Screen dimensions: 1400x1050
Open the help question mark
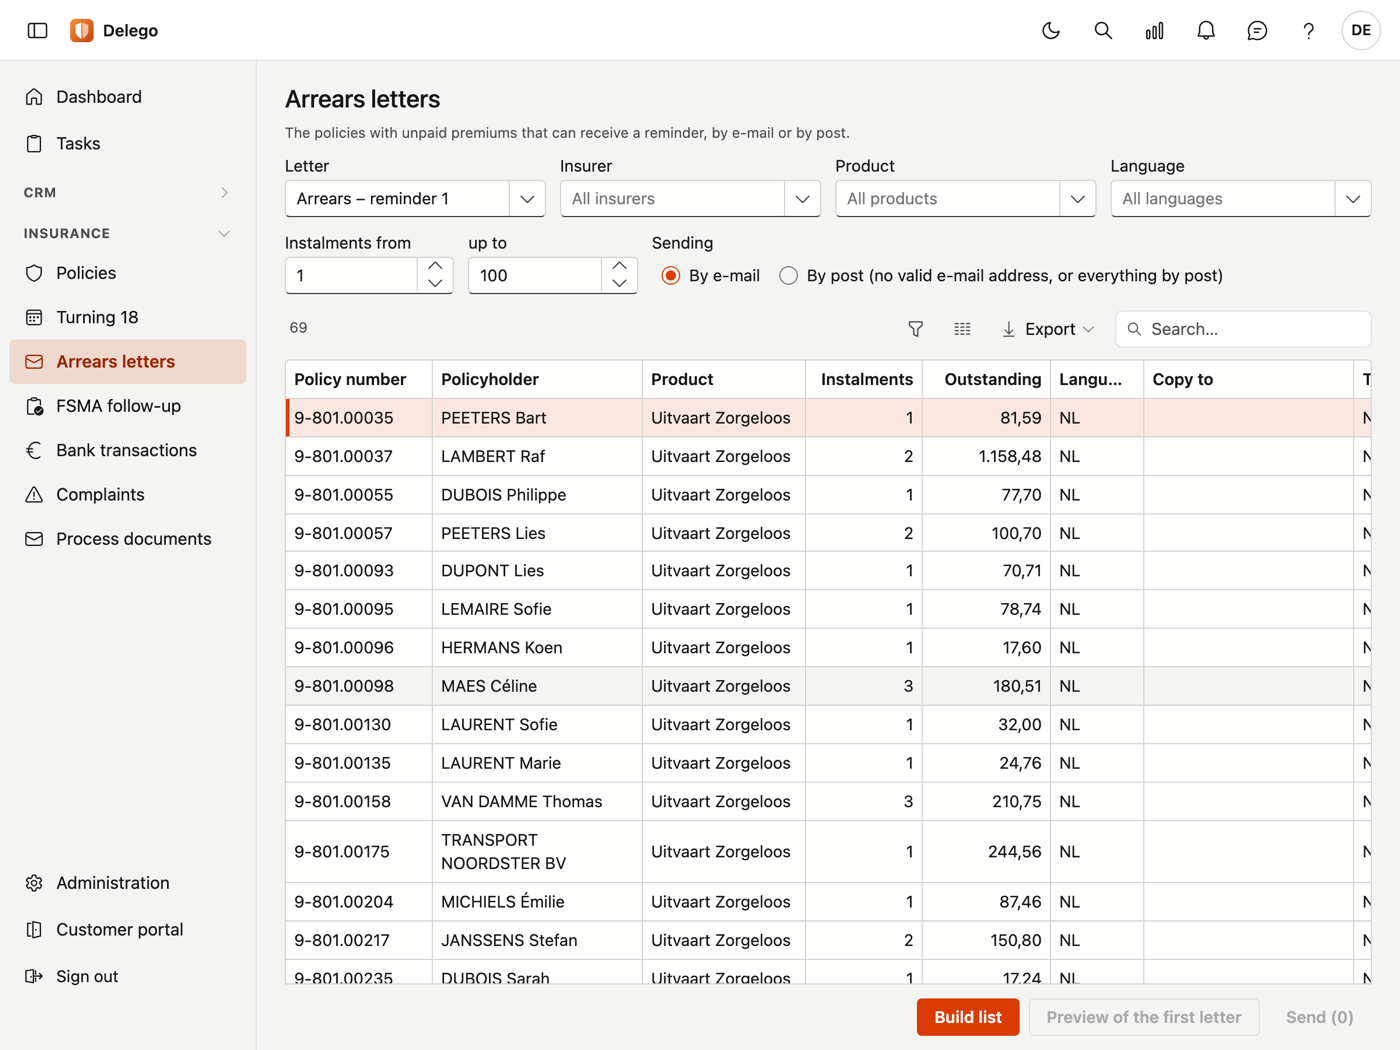[1308, 30]
